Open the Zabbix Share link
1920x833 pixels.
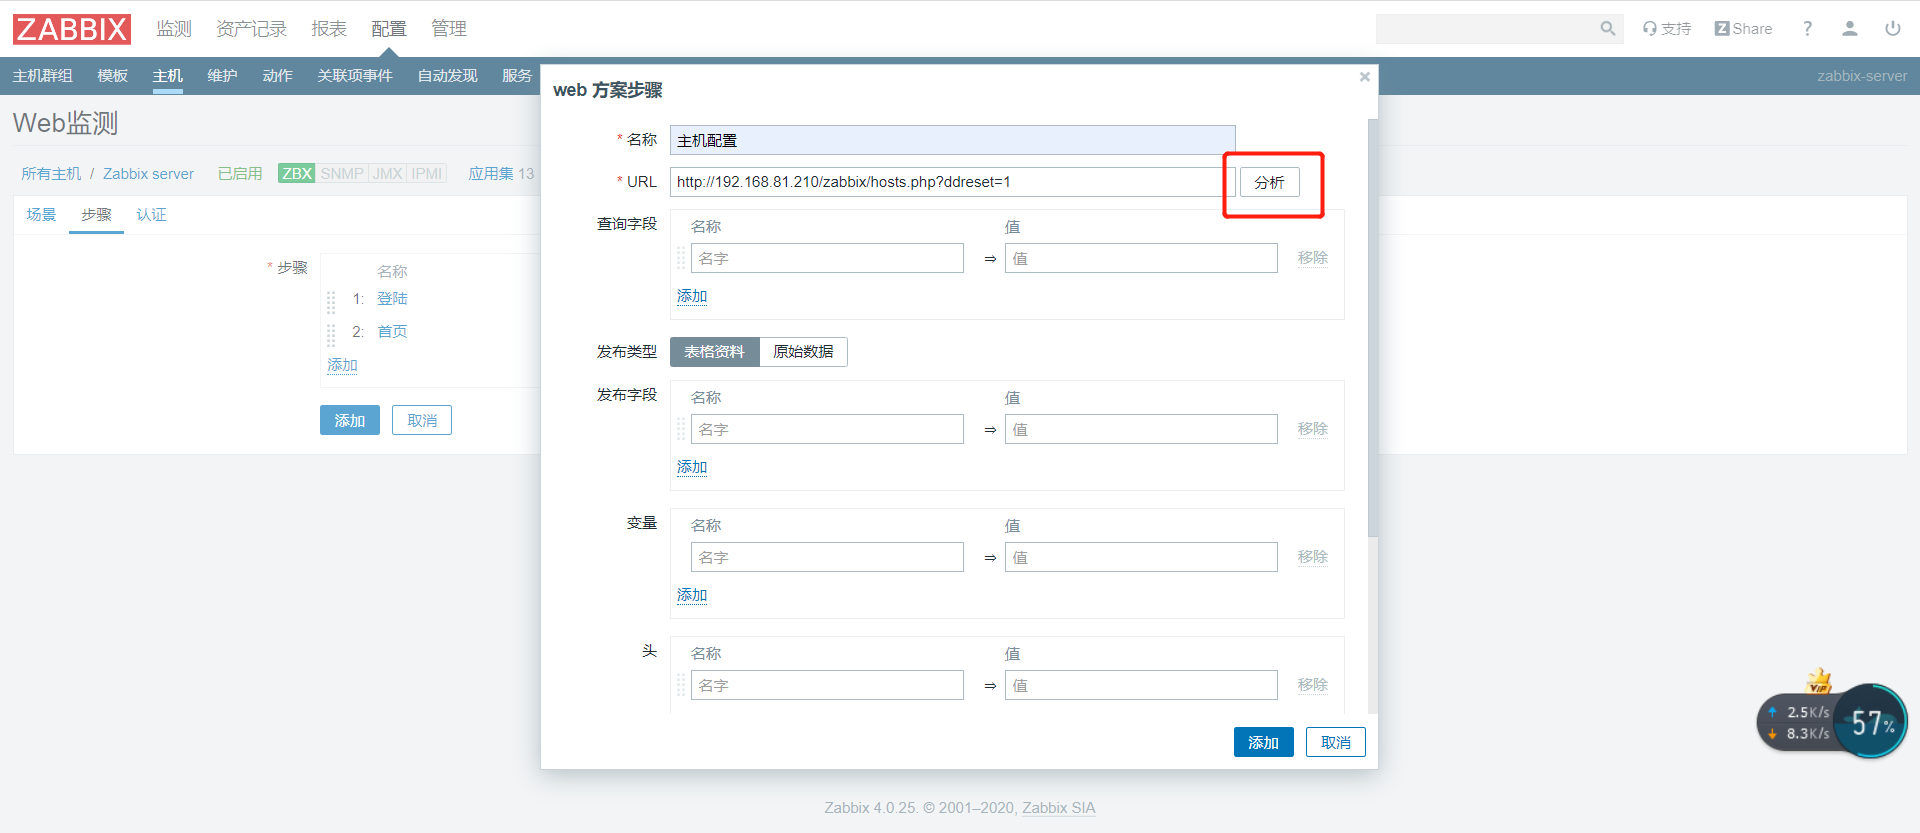coord(1743,29)
